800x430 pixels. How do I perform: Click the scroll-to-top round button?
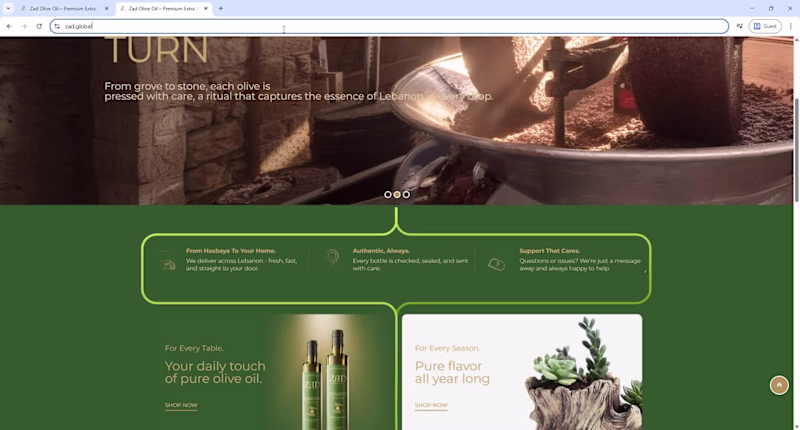(x=779, y=385)
